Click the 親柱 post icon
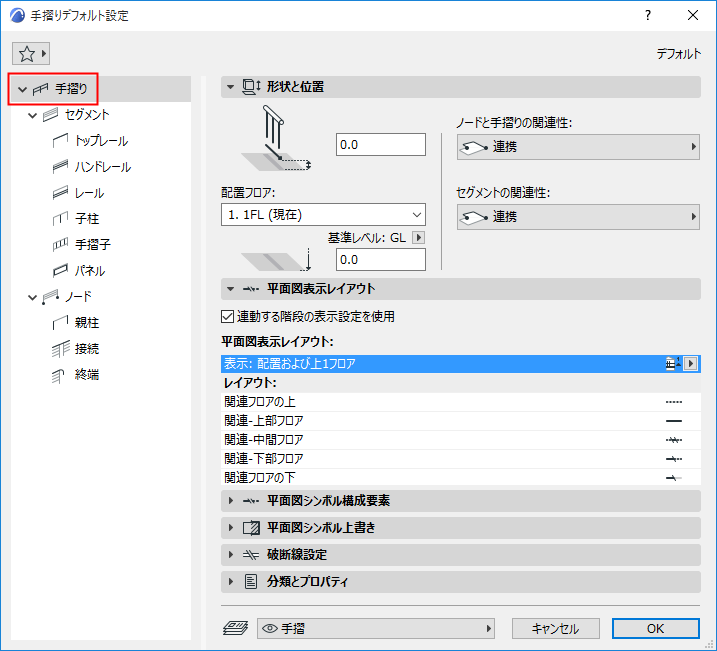Viewport: 717px width, 651px height. coord(60,323)
